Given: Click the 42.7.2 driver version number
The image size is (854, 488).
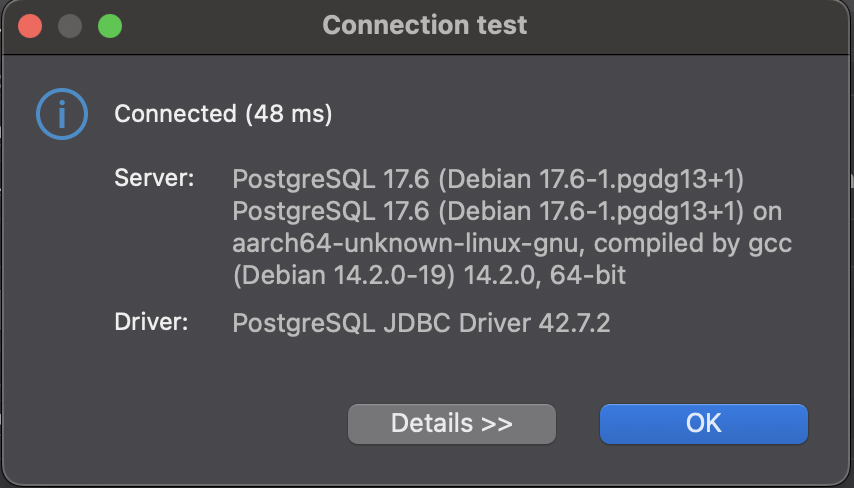Looking at the screenshot, I should (x=575, y=323).
